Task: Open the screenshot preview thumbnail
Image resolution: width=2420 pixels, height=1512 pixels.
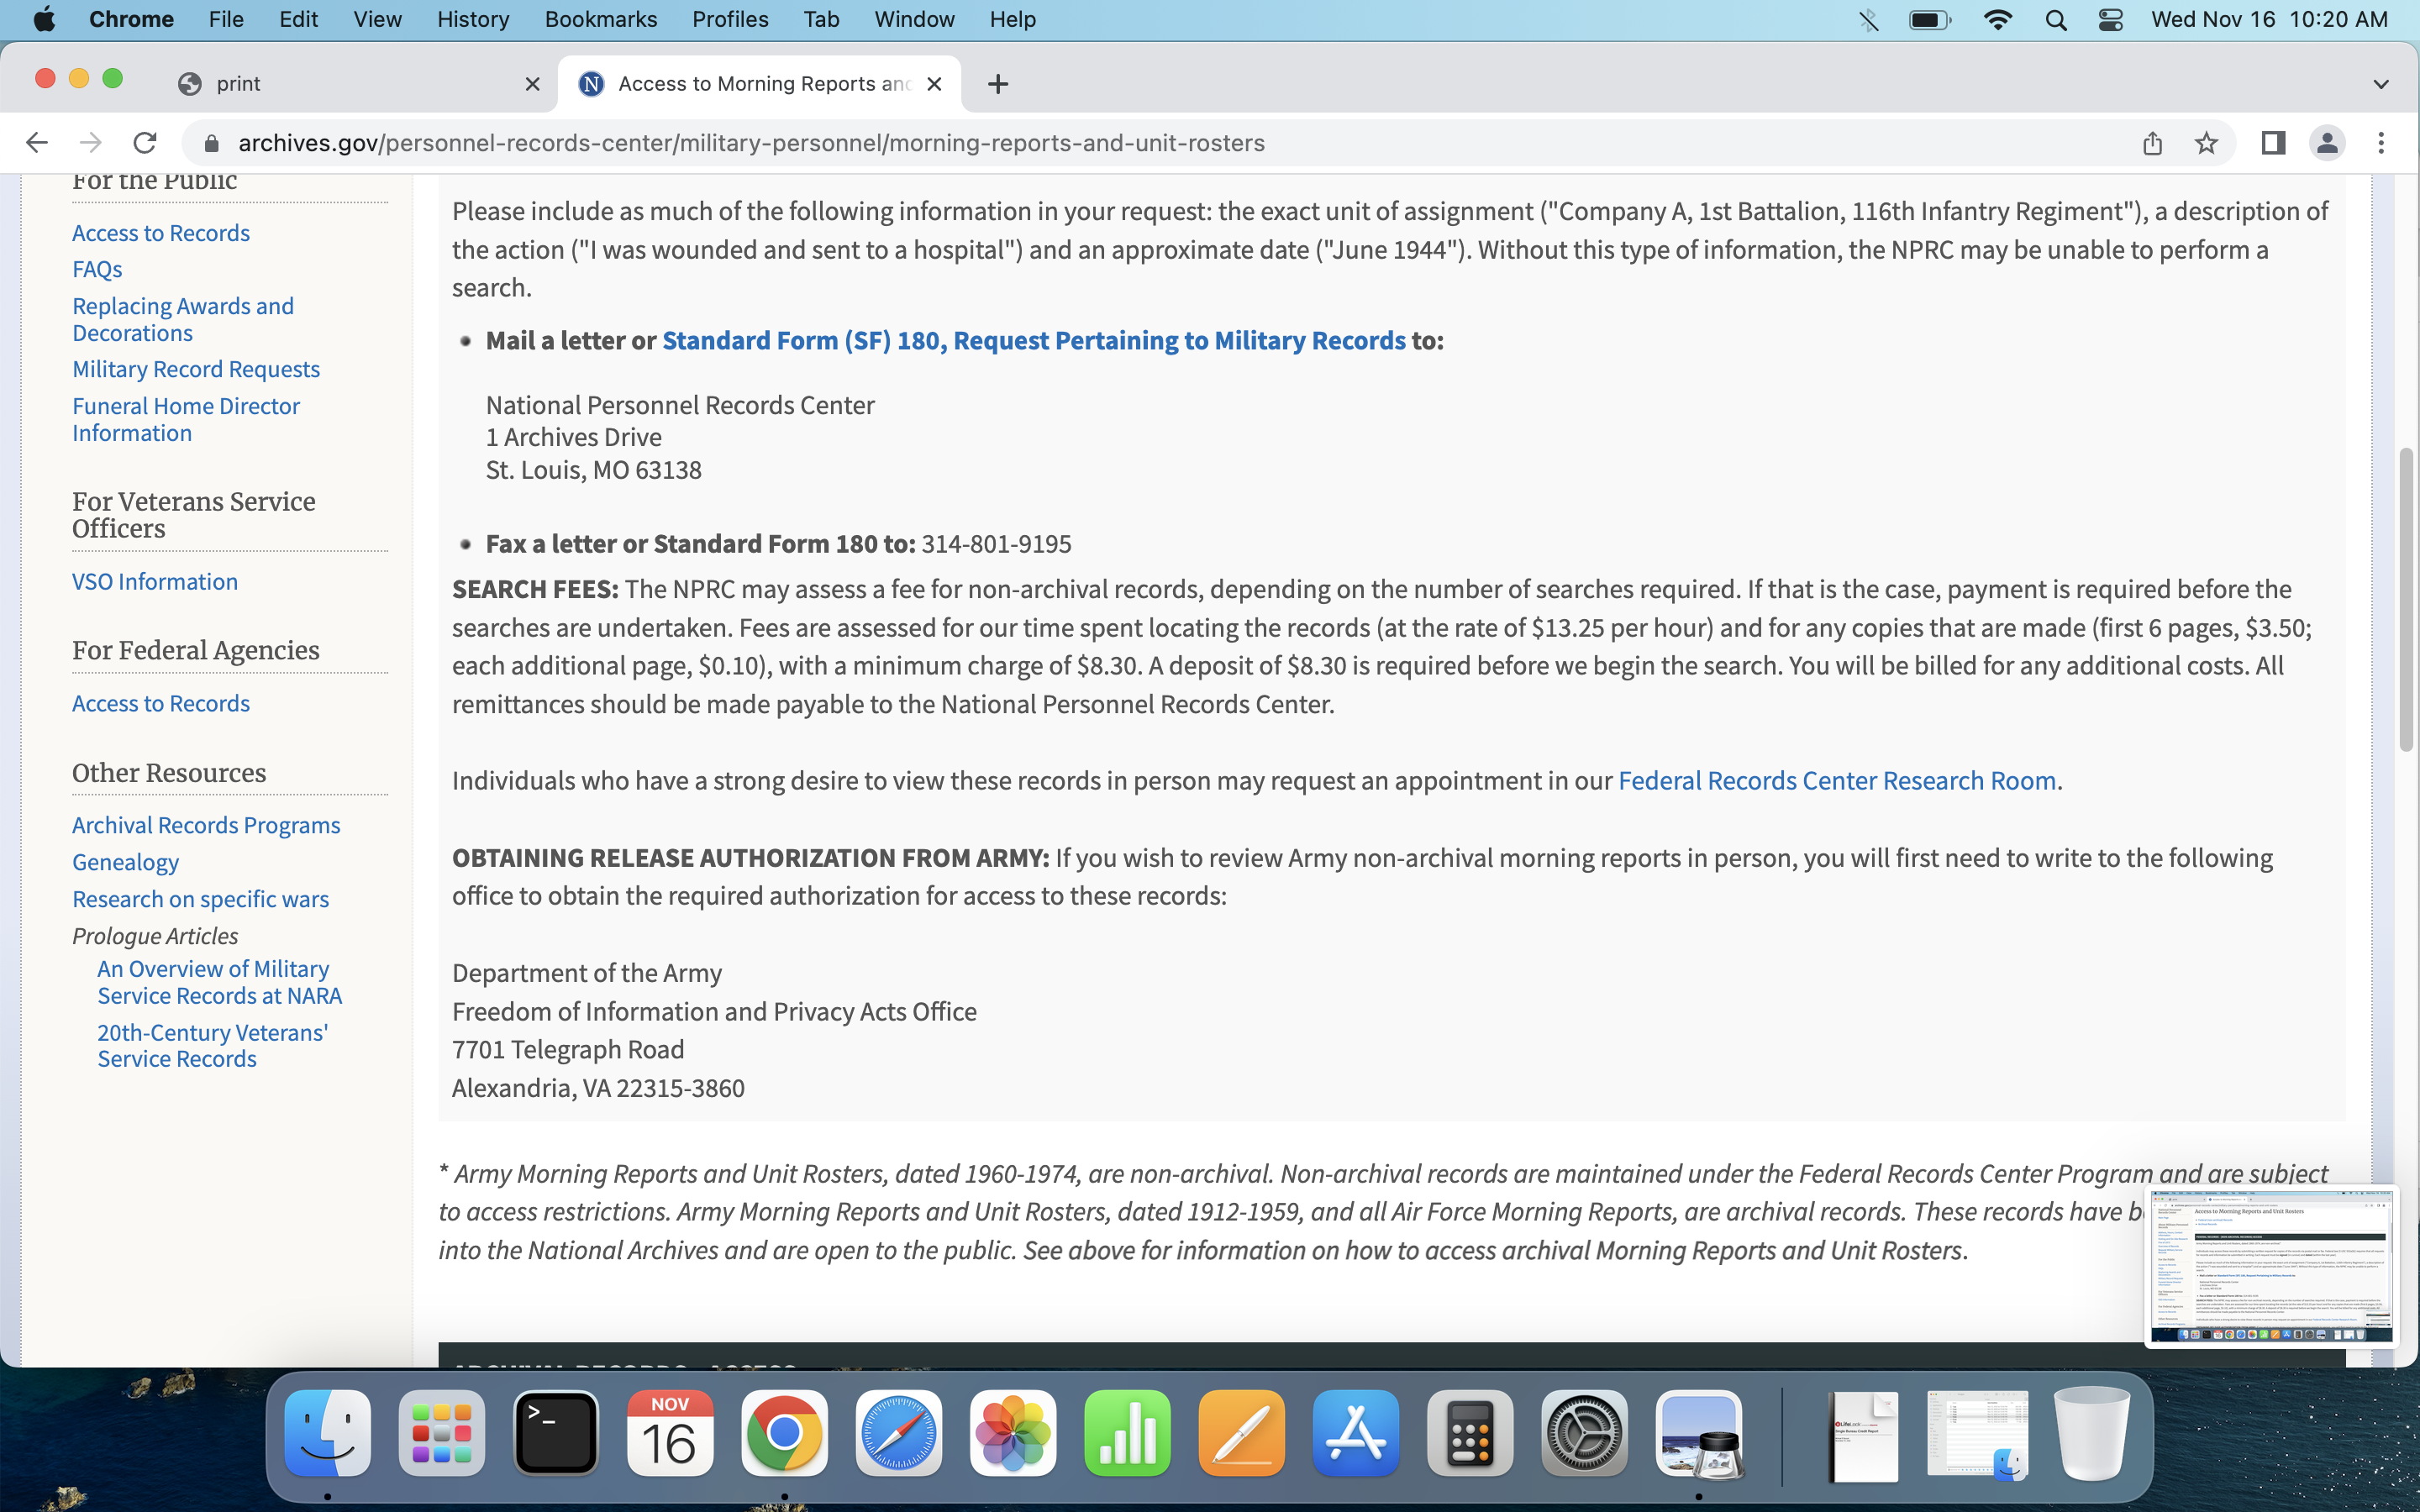Action: coord(2271,1266)
